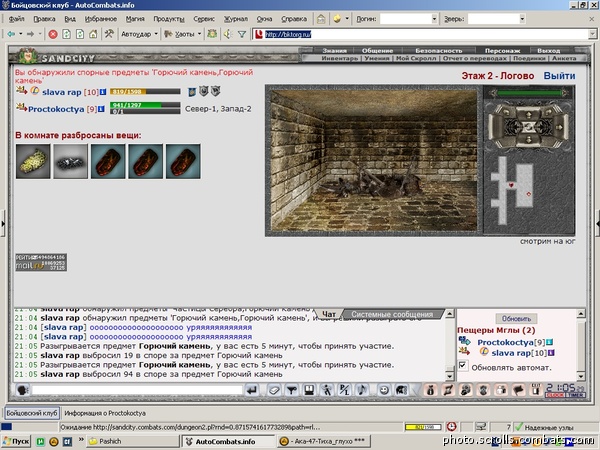
Task: Click the helmet icon in chat toolbar
Action: [401, 390]
